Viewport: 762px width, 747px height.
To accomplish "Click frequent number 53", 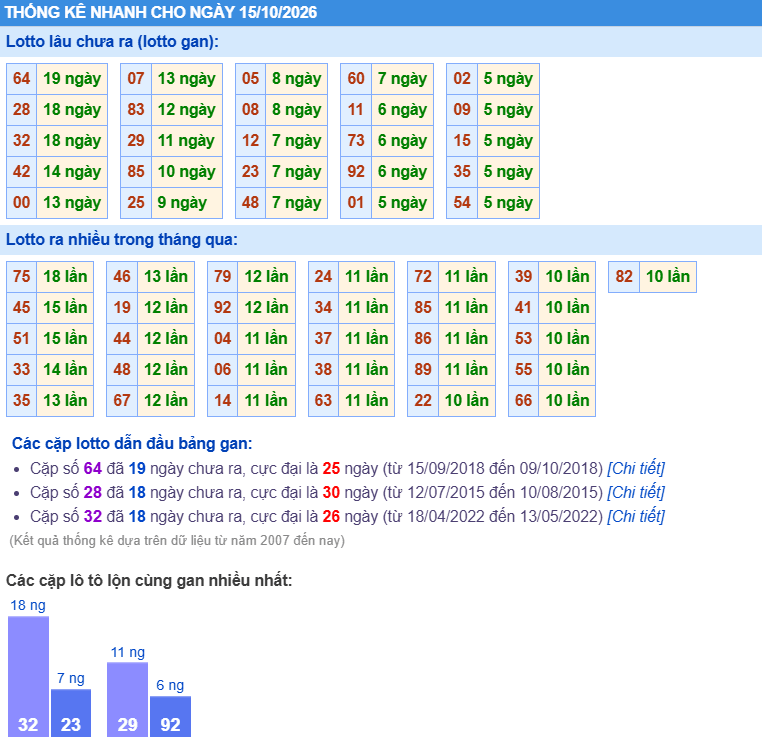I will [x=523, y=339].
